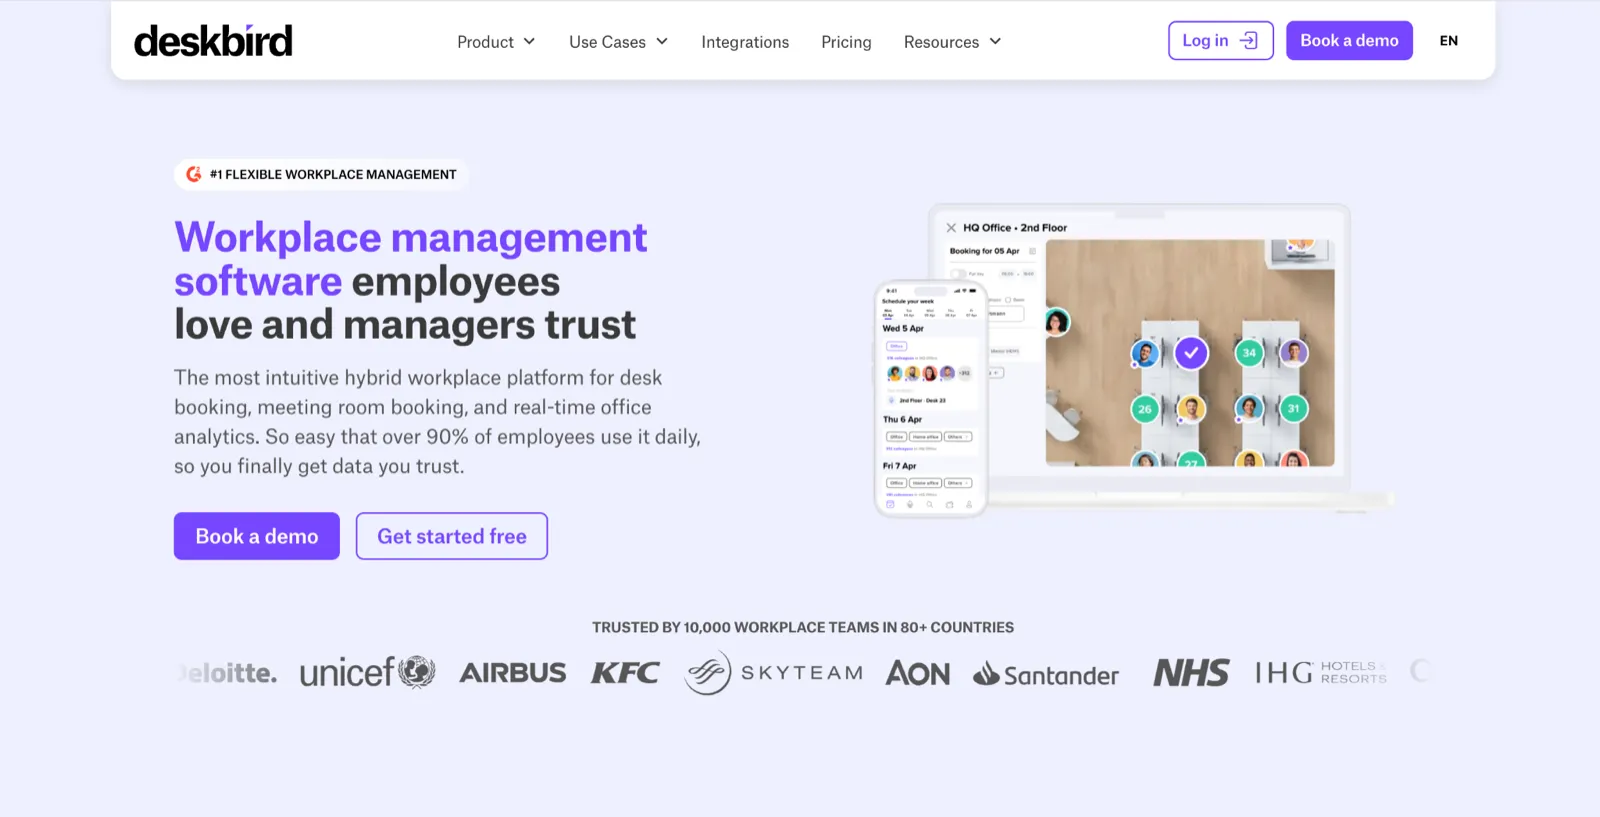The height and width of the screenshot is (817, 1600).
Task: Click the unicef logo
Action: pyautogui.click(x=367, y=672)
